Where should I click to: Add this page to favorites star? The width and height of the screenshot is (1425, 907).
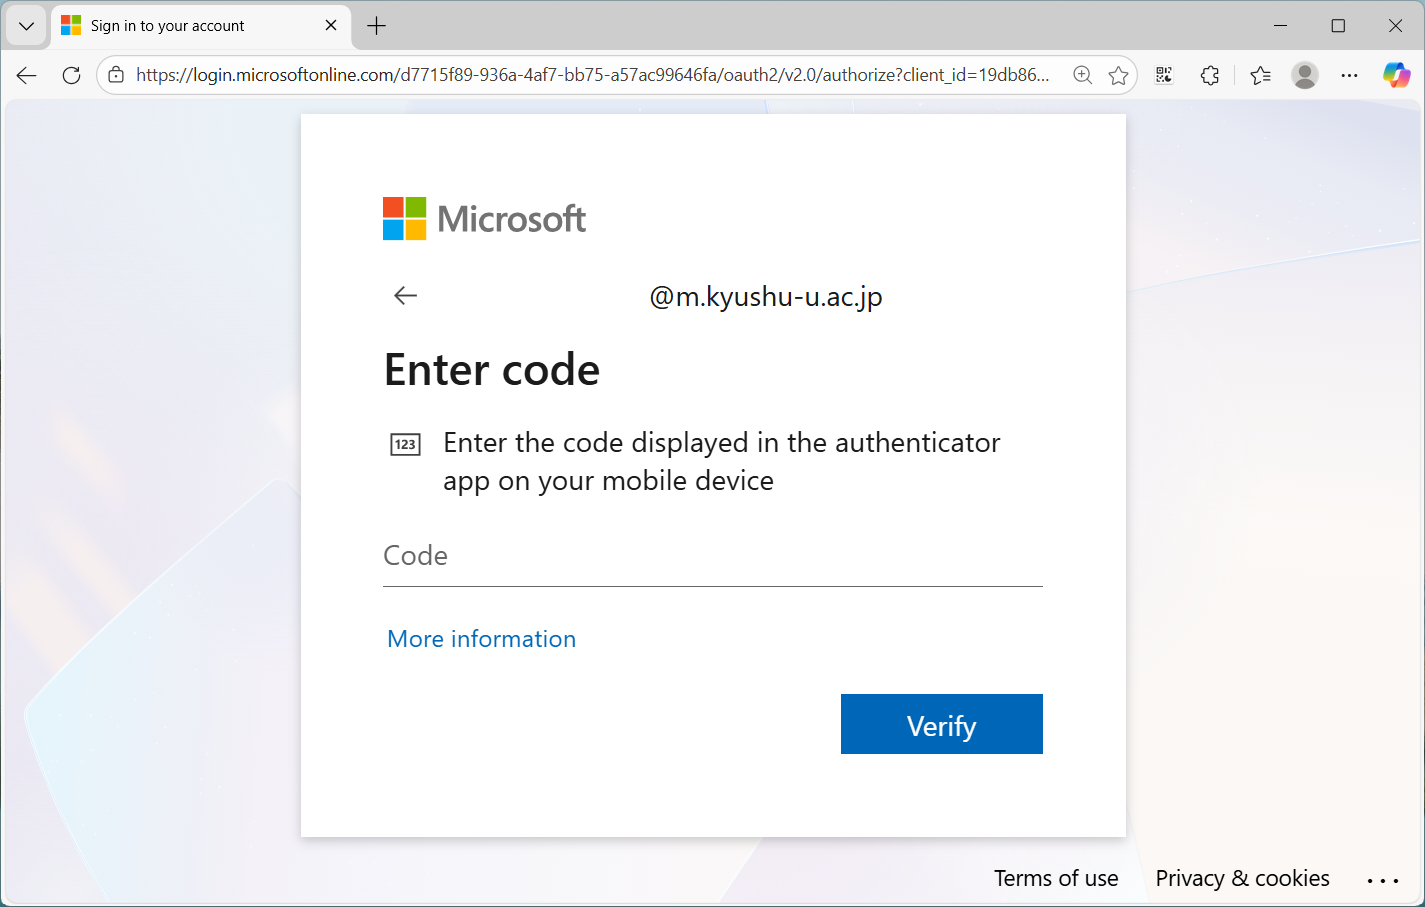(x=1118, y=75)
